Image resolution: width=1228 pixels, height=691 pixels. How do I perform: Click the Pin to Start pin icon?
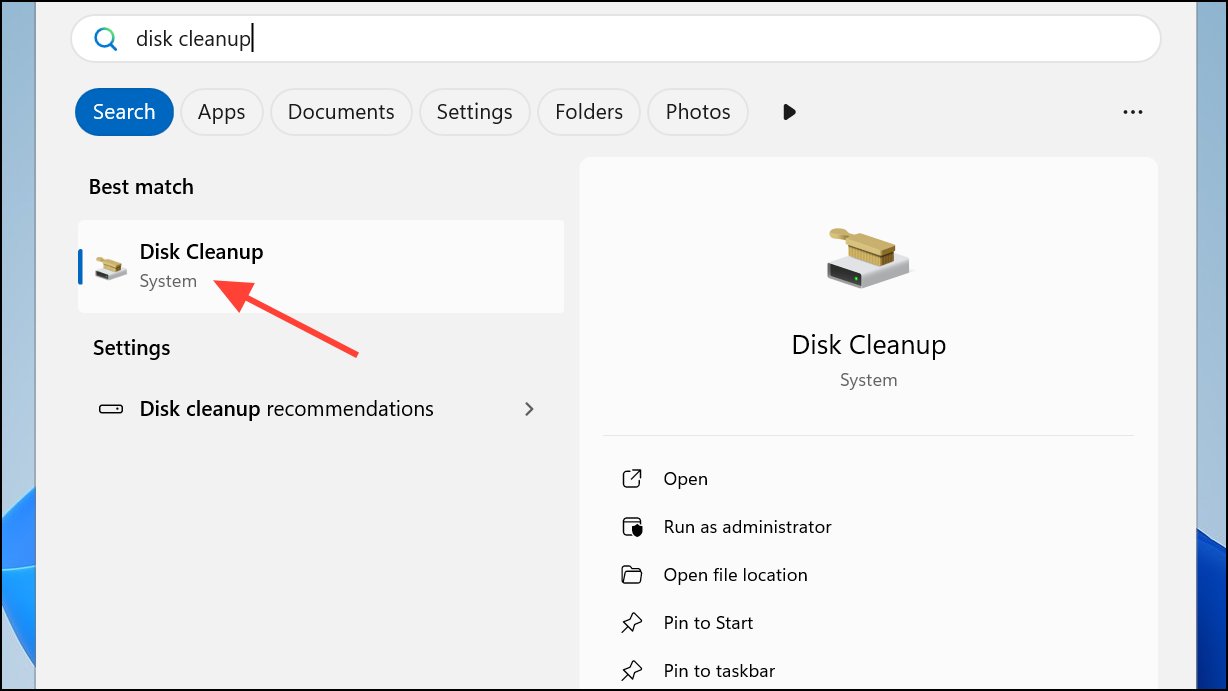(x=632, y=623)
